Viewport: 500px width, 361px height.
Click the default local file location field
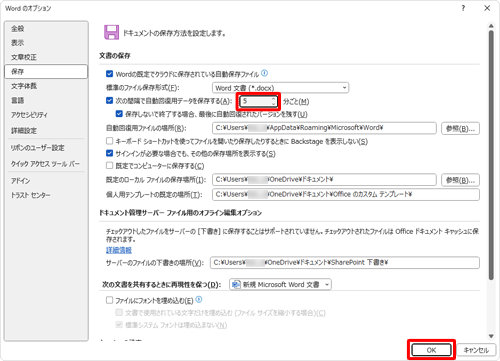324,180
